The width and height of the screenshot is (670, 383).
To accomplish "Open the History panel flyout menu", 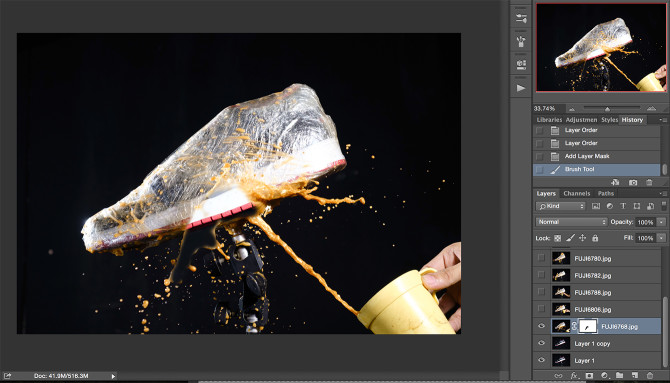I will tap(662, 120).
